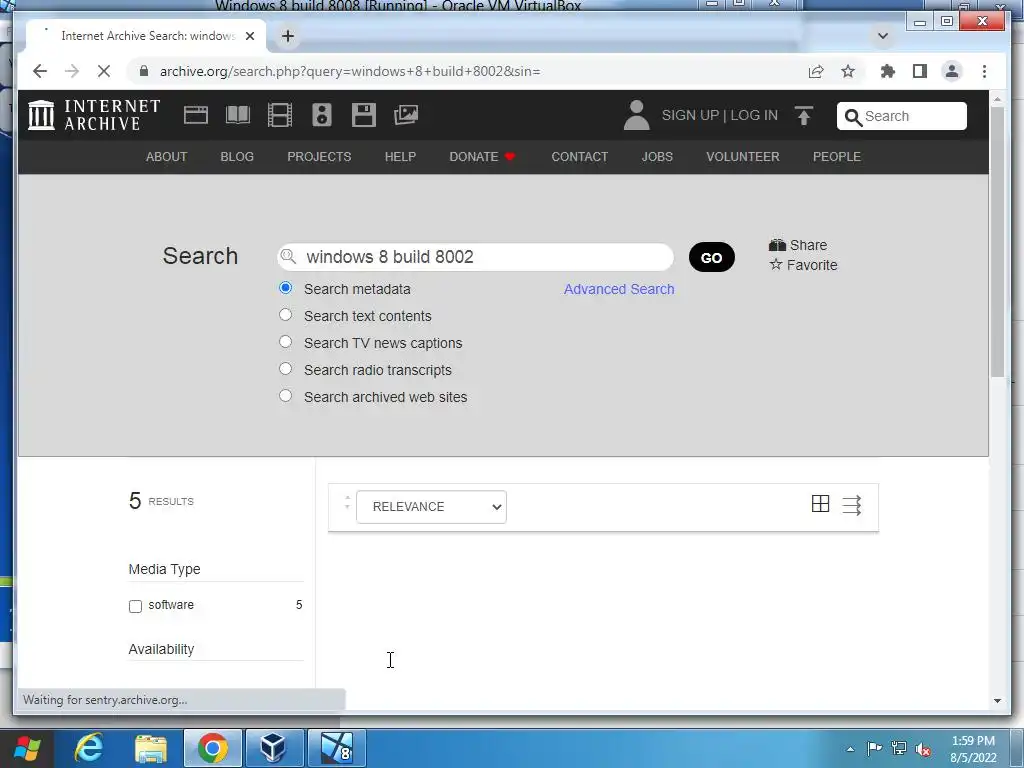
Task: Click the user avatar icon
Action: [636, 115]
